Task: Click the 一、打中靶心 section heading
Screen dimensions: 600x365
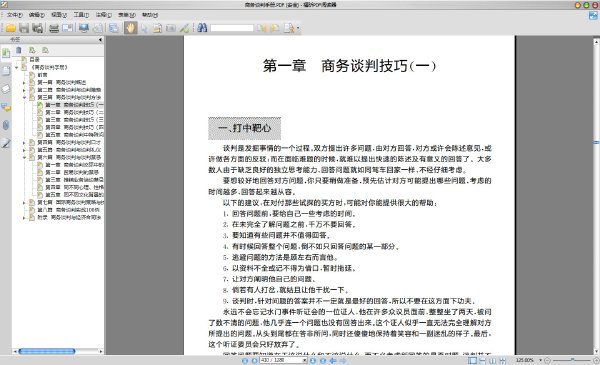Action: pos(245,128)
